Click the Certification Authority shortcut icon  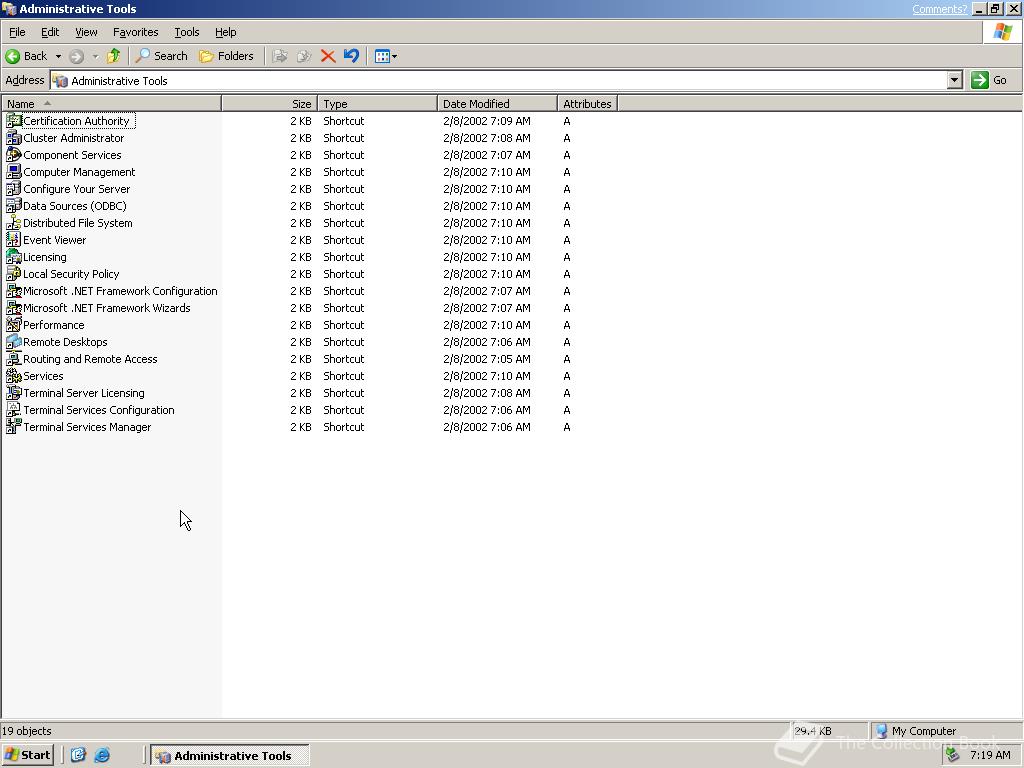coord(14,121)
